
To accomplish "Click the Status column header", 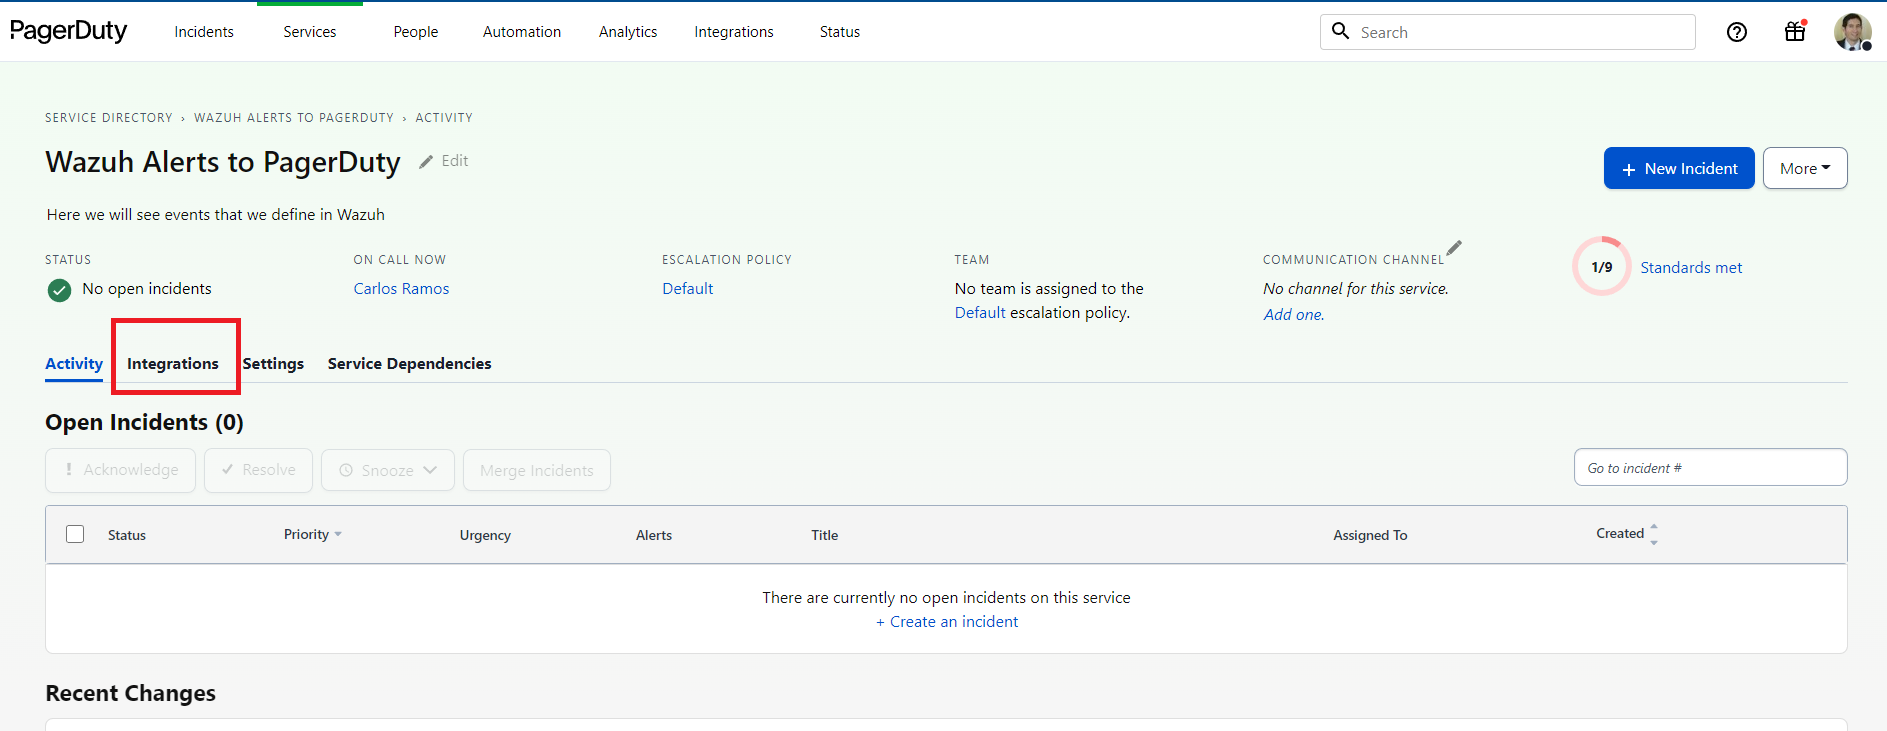I will (x=127, y=535).
